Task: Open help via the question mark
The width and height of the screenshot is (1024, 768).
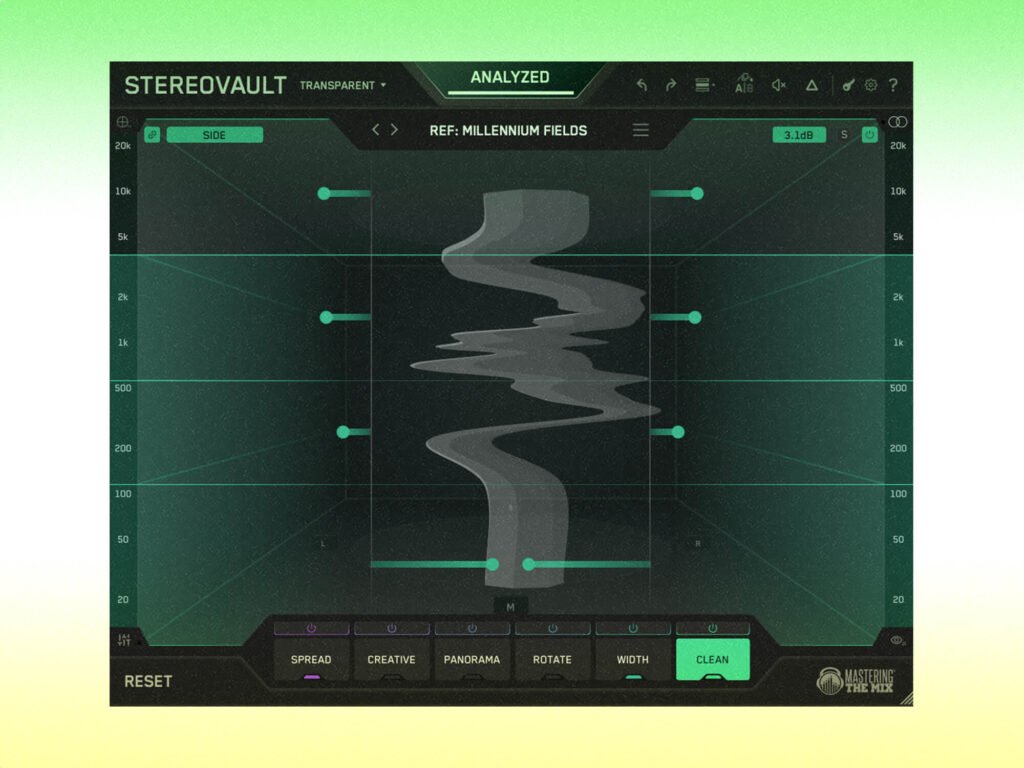Action: tap(893, 85)
